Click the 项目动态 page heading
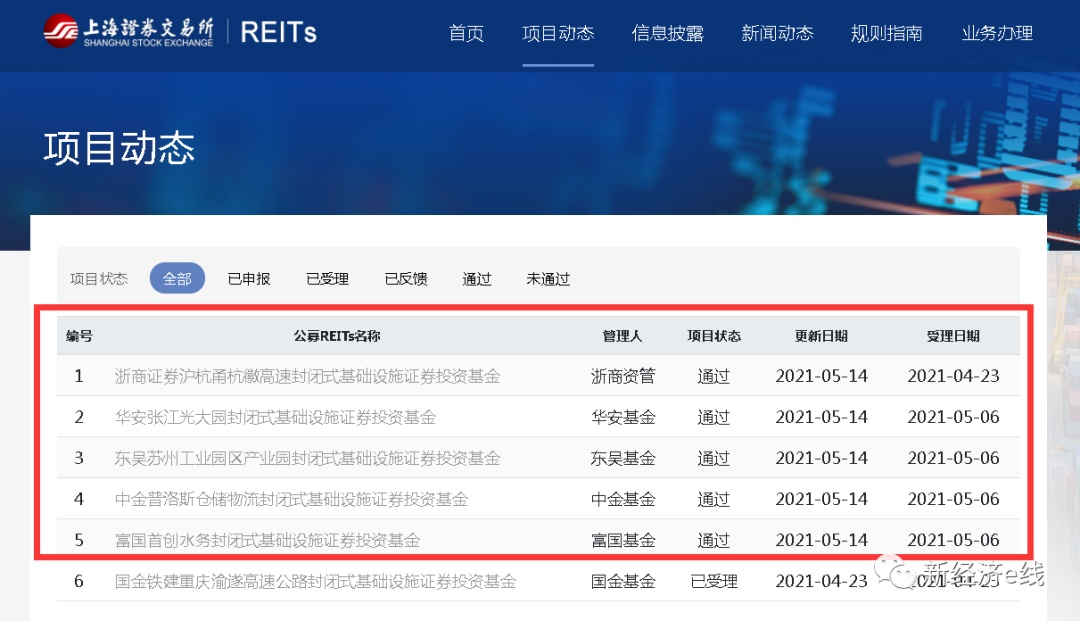 pyautogui.click(x=119, y=147)
